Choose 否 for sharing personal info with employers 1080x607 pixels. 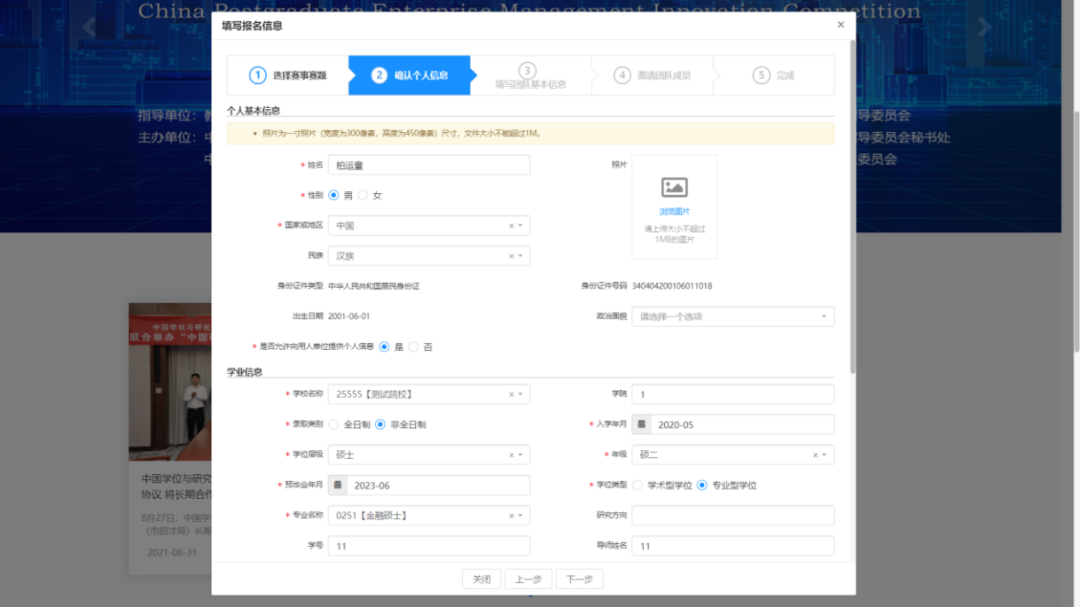click(x=414, y=347)
